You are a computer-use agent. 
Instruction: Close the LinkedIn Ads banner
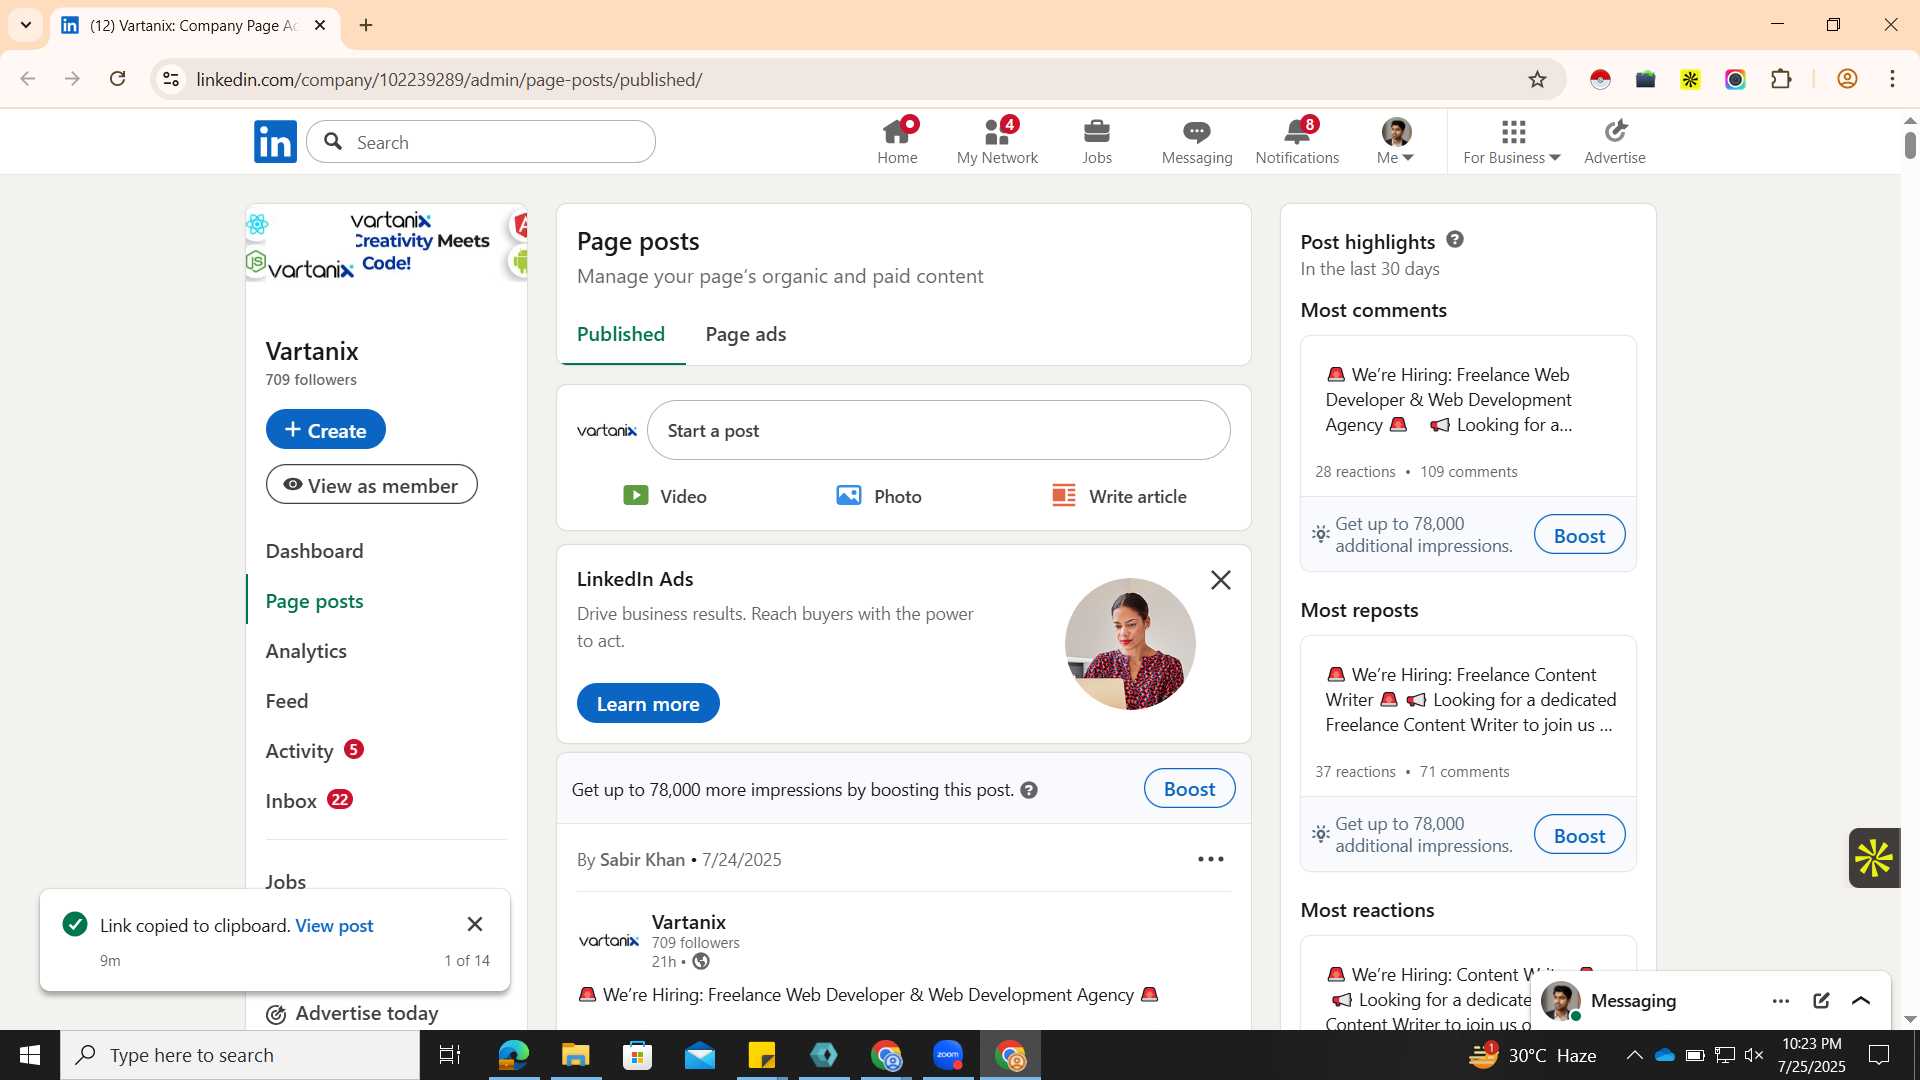click(x=1221, y=580)
